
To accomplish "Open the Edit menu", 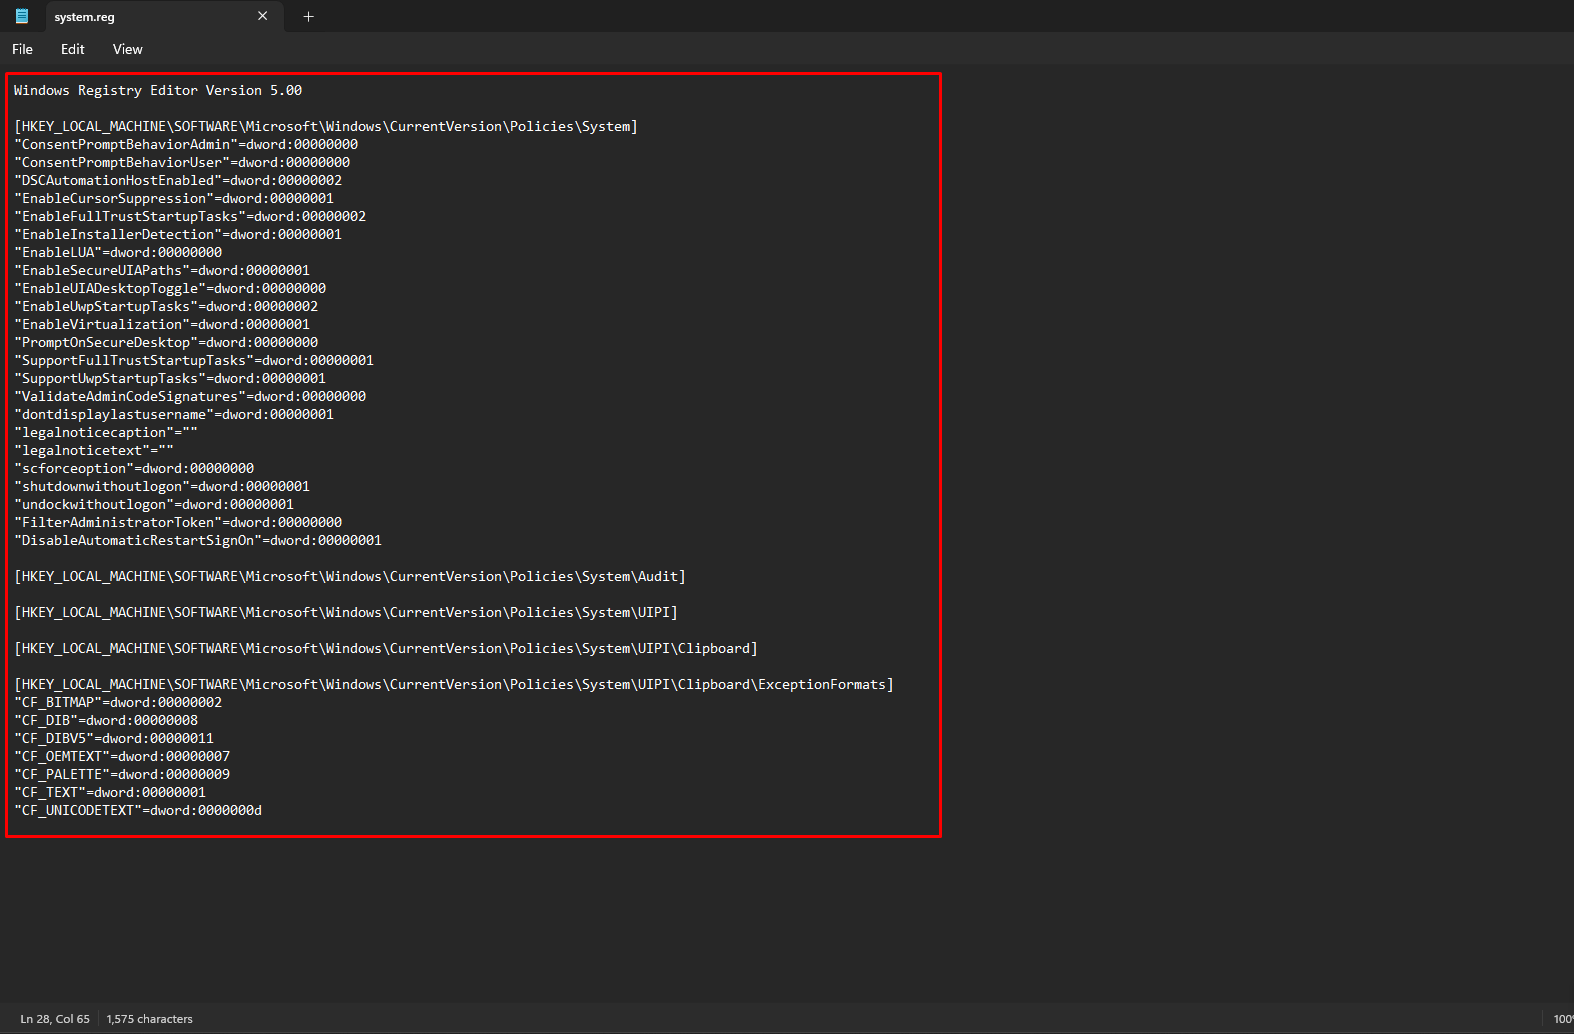I will tap(73, 49).
